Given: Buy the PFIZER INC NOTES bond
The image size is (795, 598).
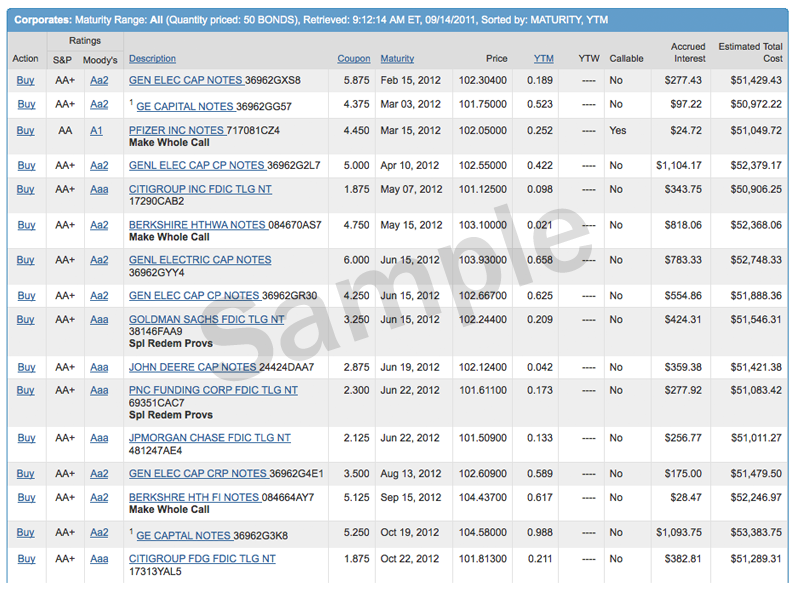Looking at the screenshot, I should click(25, 130).
